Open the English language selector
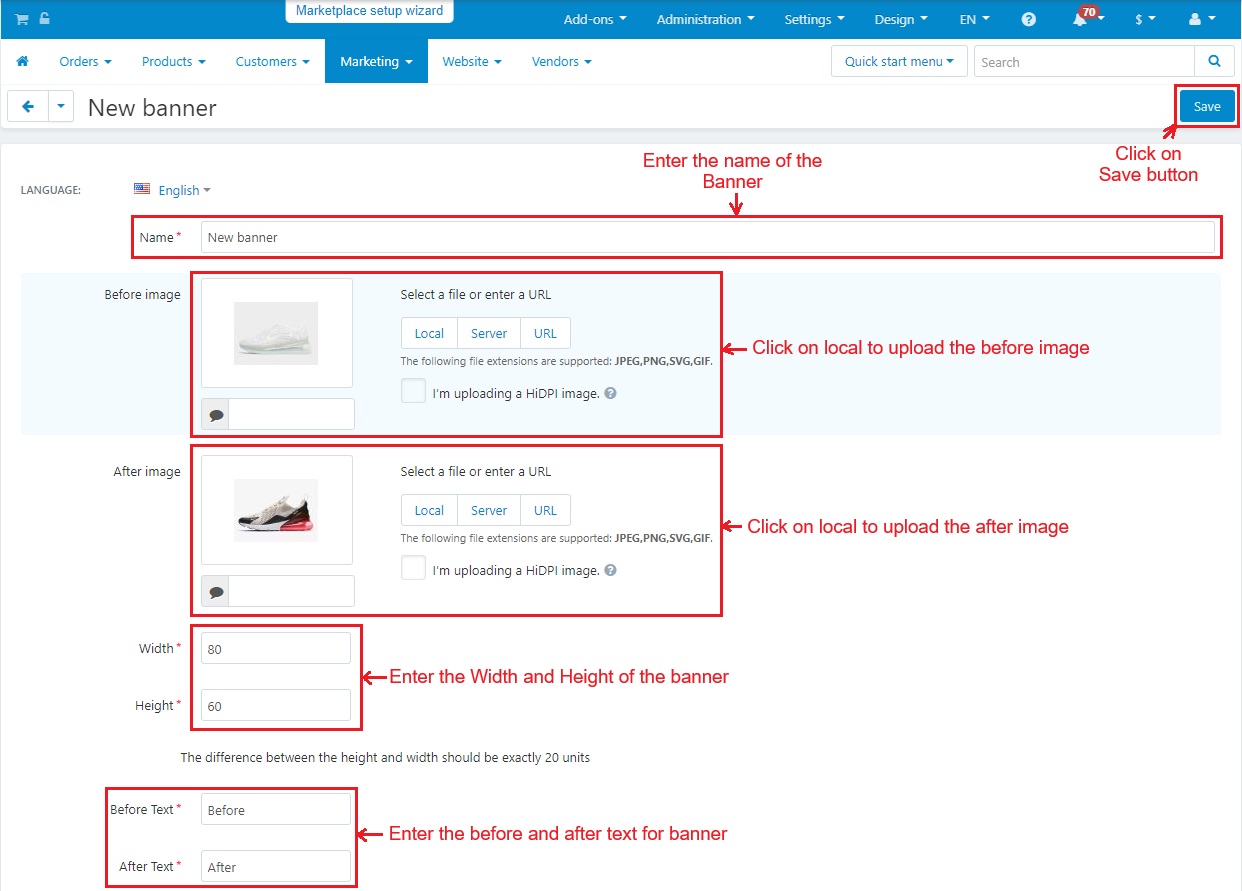This screenshot has height=891, width=1242. 184,190
